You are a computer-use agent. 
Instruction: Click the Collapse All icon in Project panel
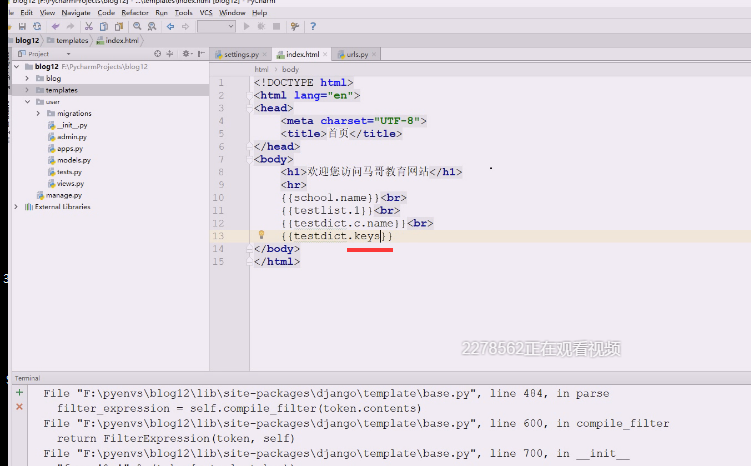[170, 54]
